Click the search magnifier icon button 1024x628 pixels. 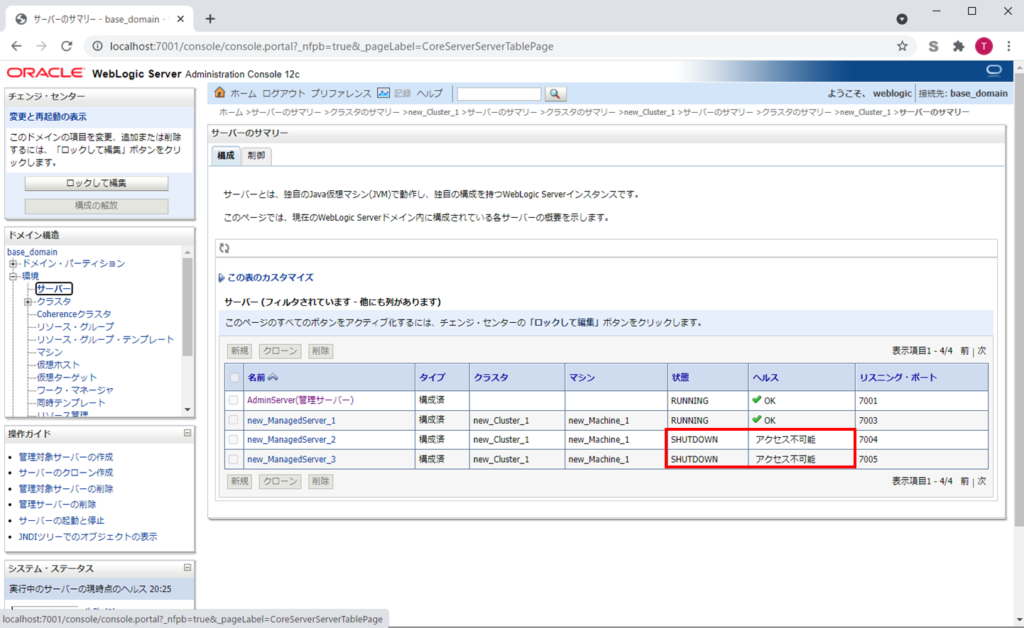coord(555,93)
